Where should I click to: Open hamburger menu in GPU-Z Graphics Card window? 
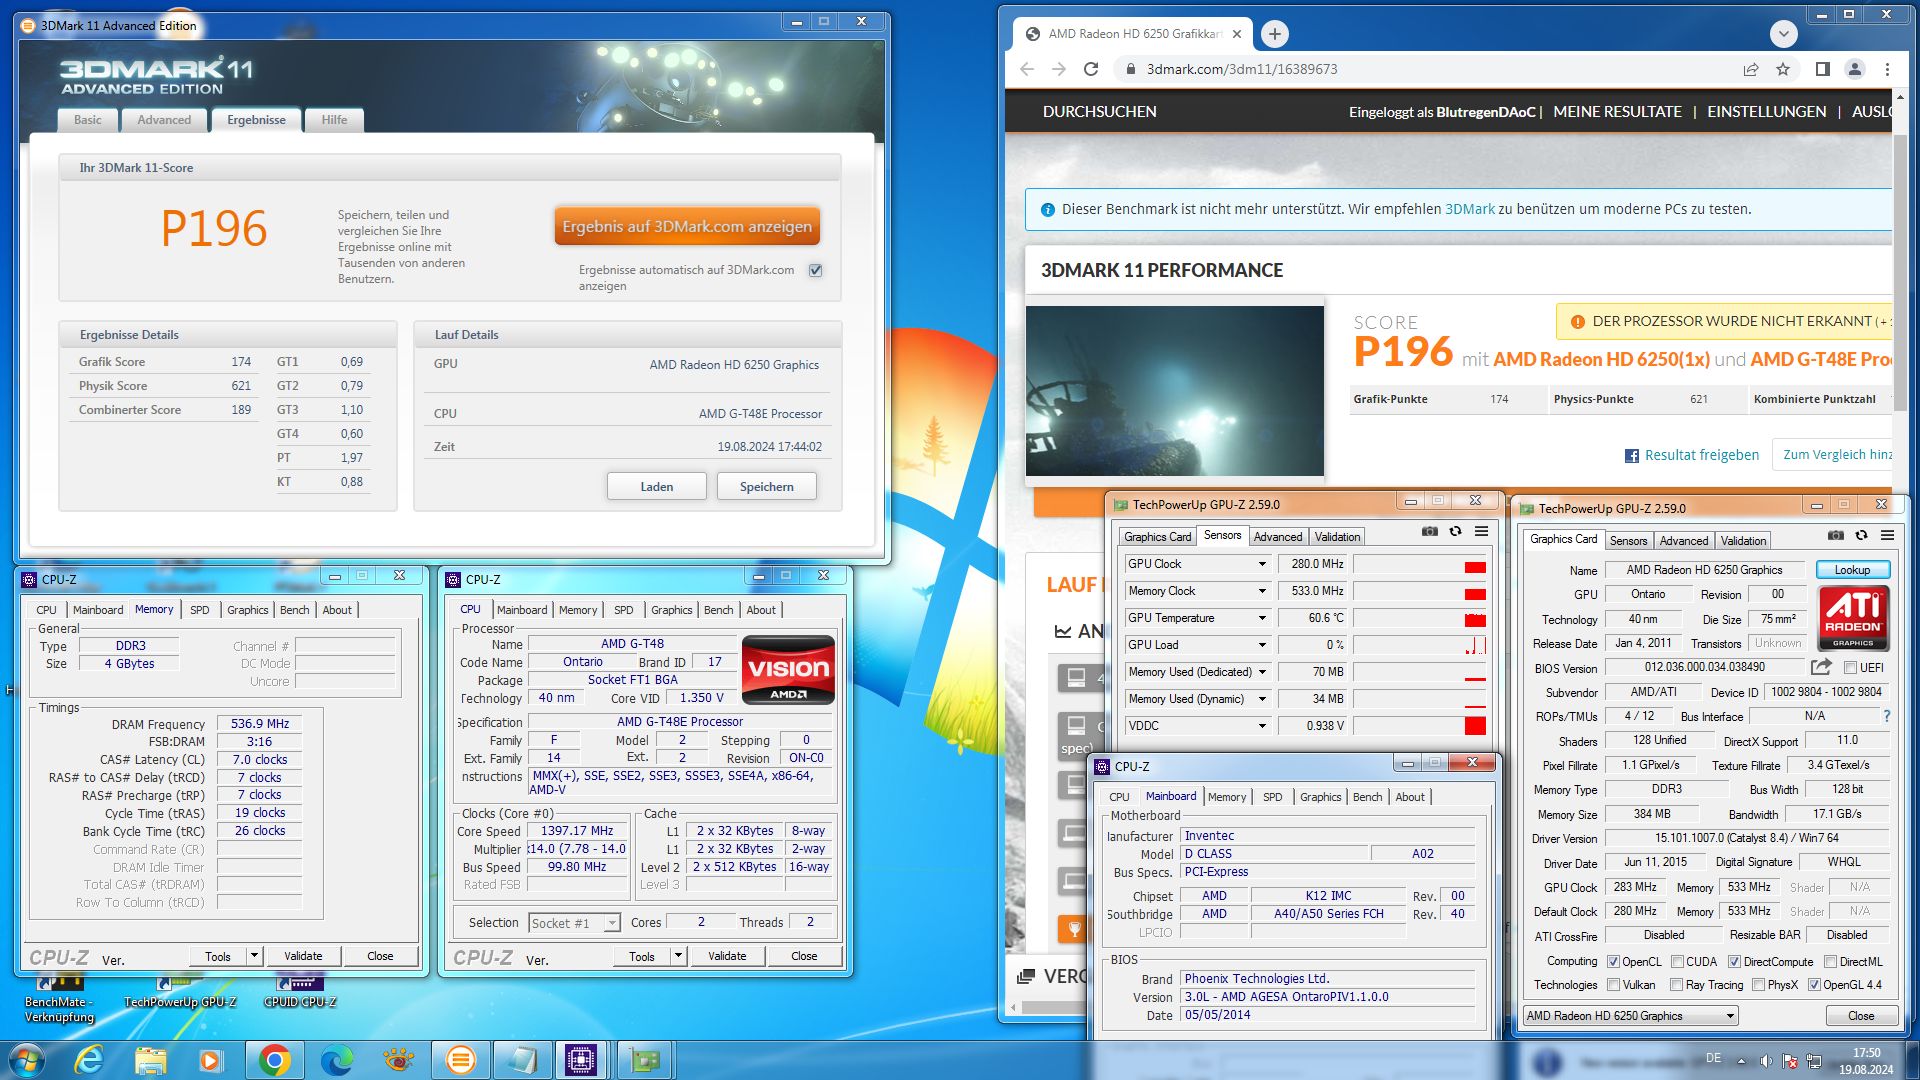pos(1888,535)
